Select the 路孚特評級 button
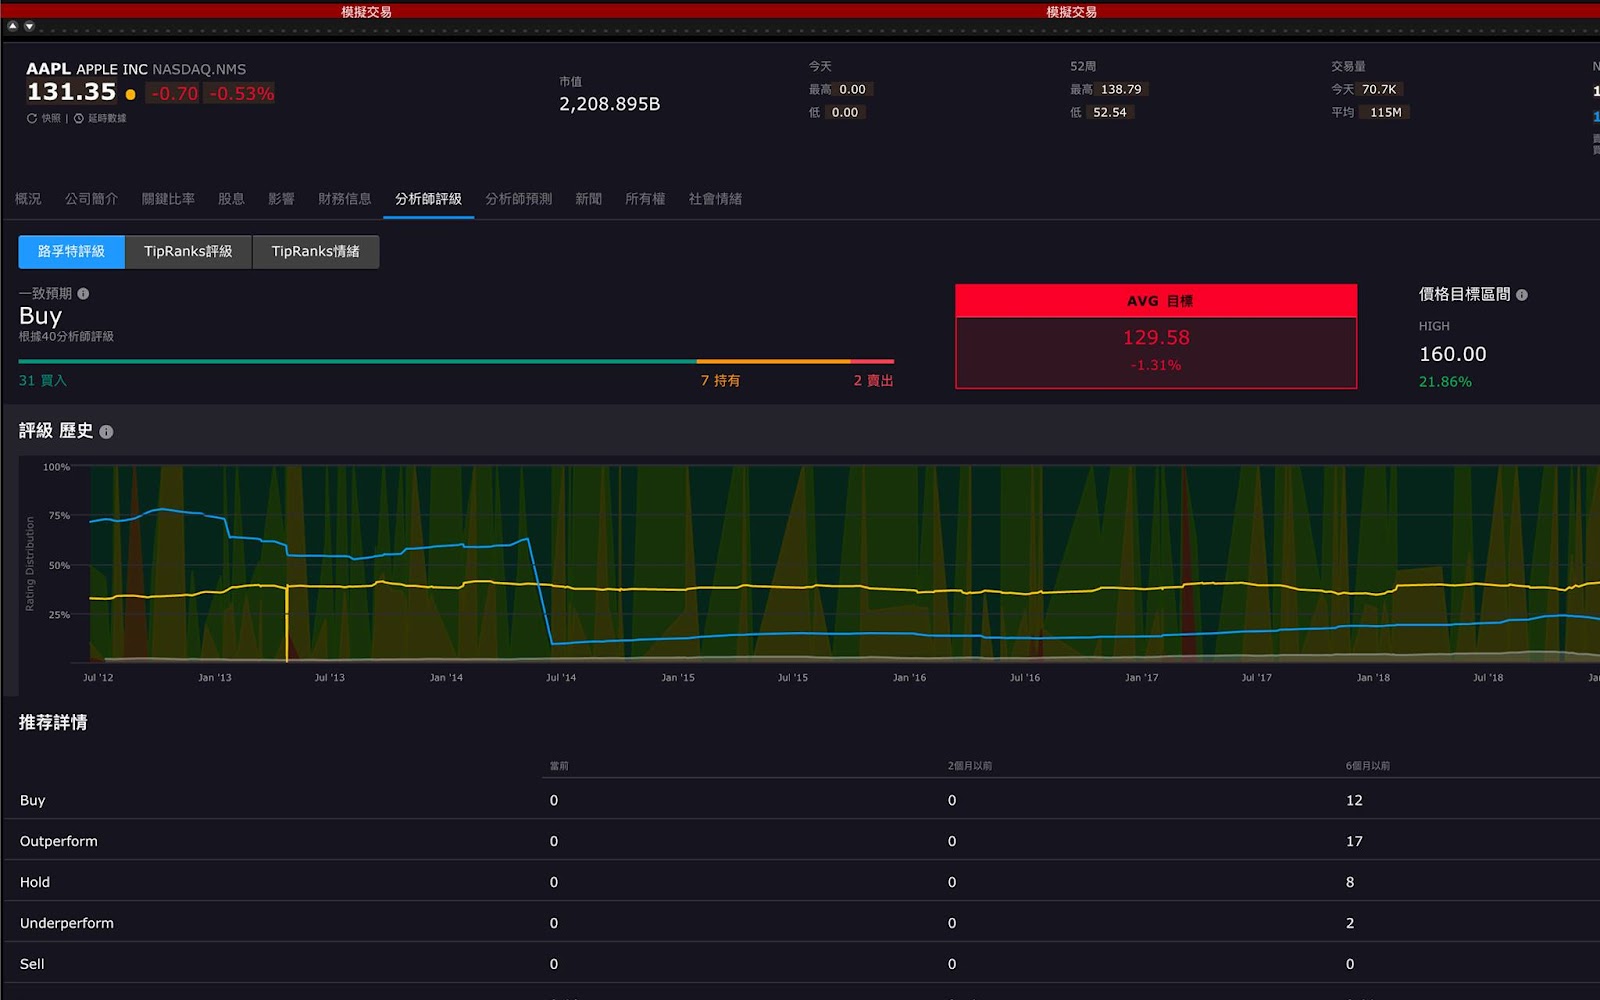The width and height of the screenshot is (1600, 1000). pyautogui.click(x=71, y=252)
